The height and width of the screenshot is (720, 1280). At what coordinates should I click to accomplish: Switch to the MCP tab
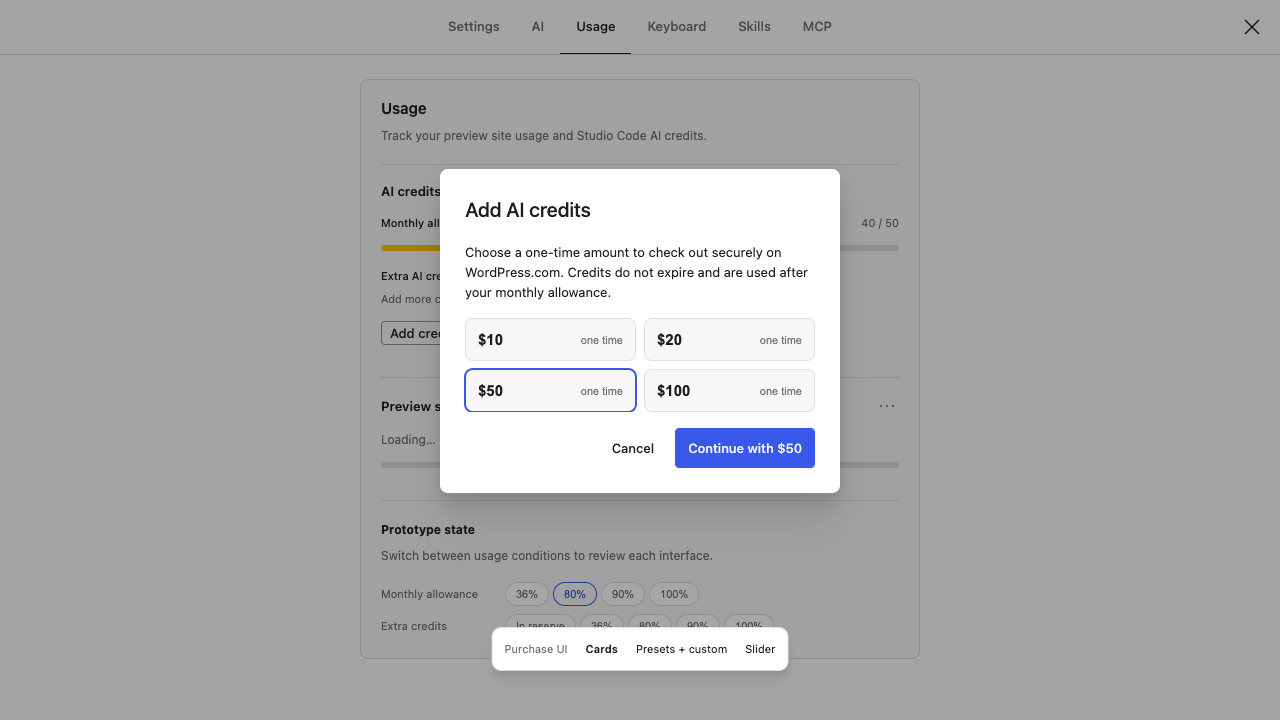[x=817, y=27]
